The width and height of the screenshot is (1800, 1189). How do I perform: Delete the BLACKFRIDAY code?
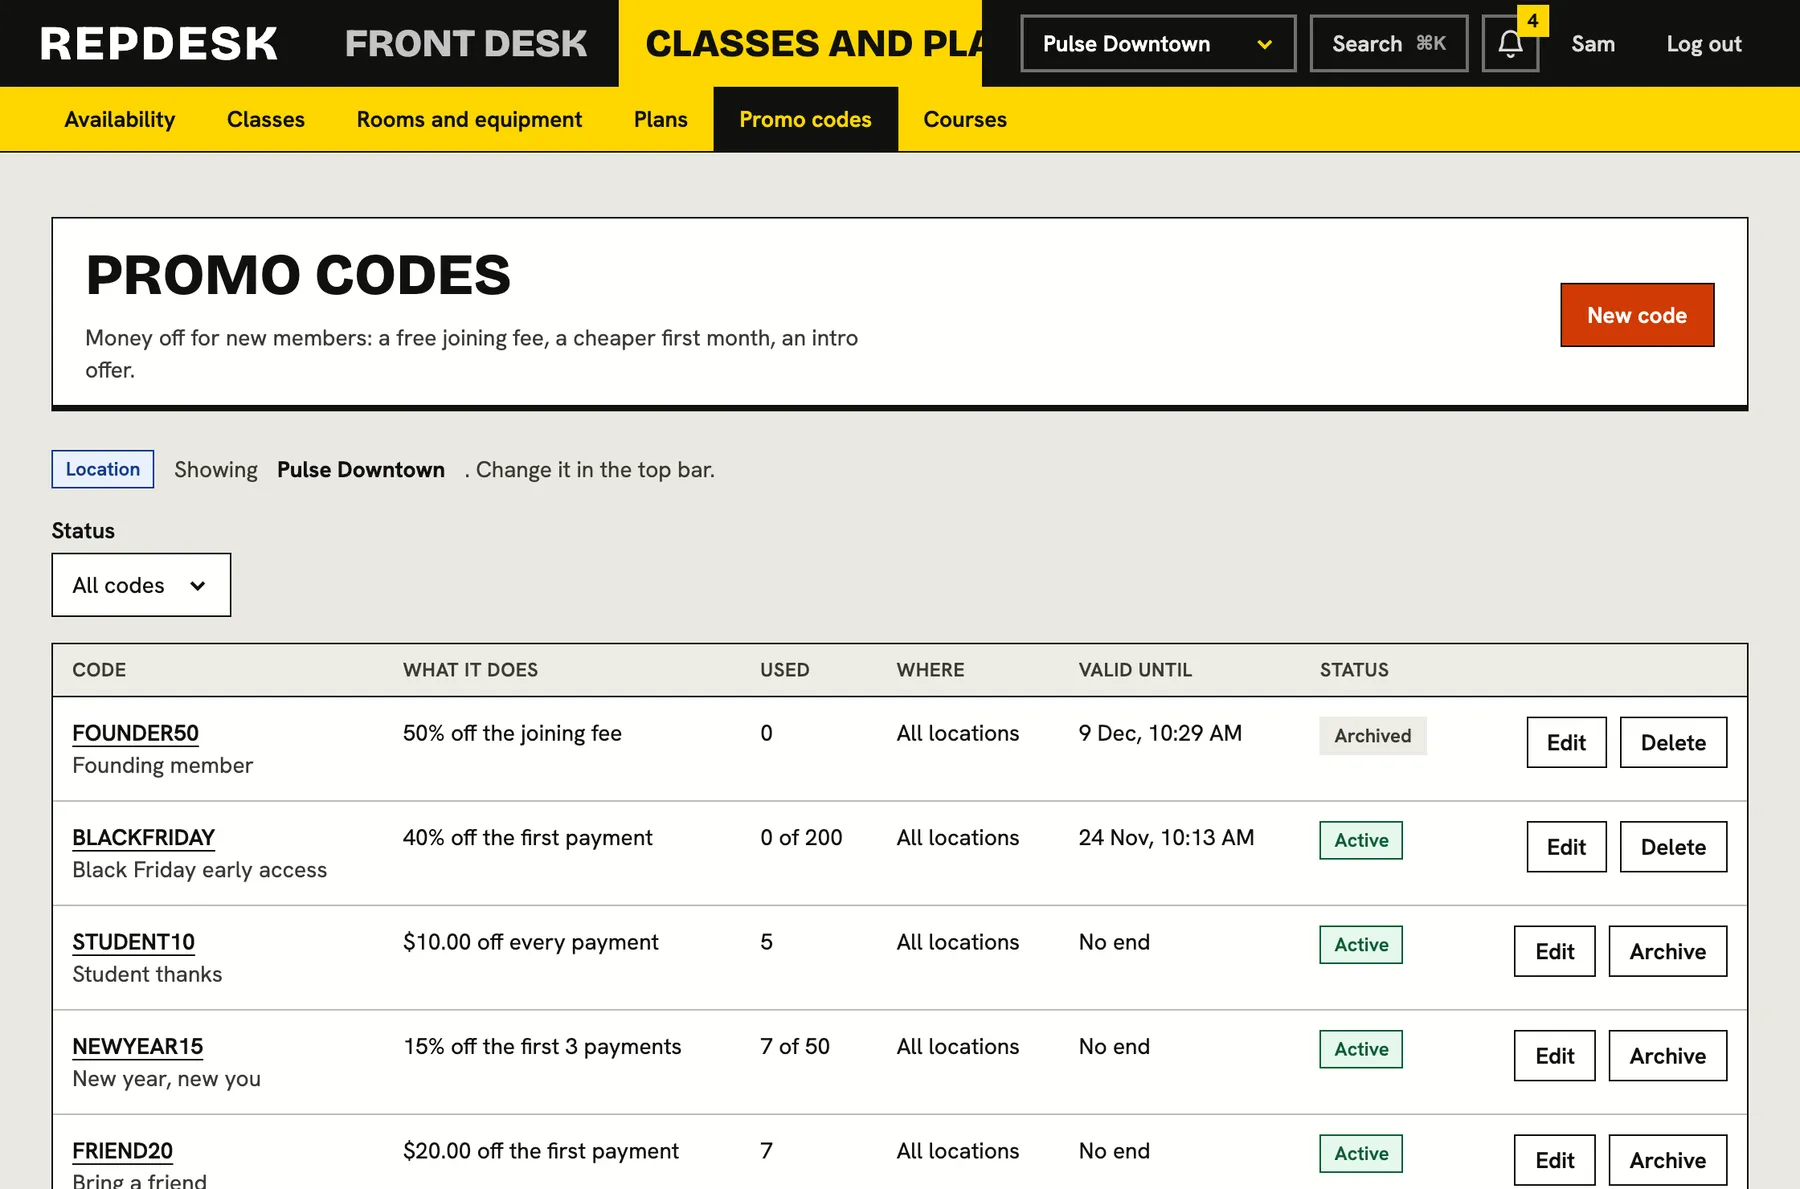click(x=1673, y=847)
